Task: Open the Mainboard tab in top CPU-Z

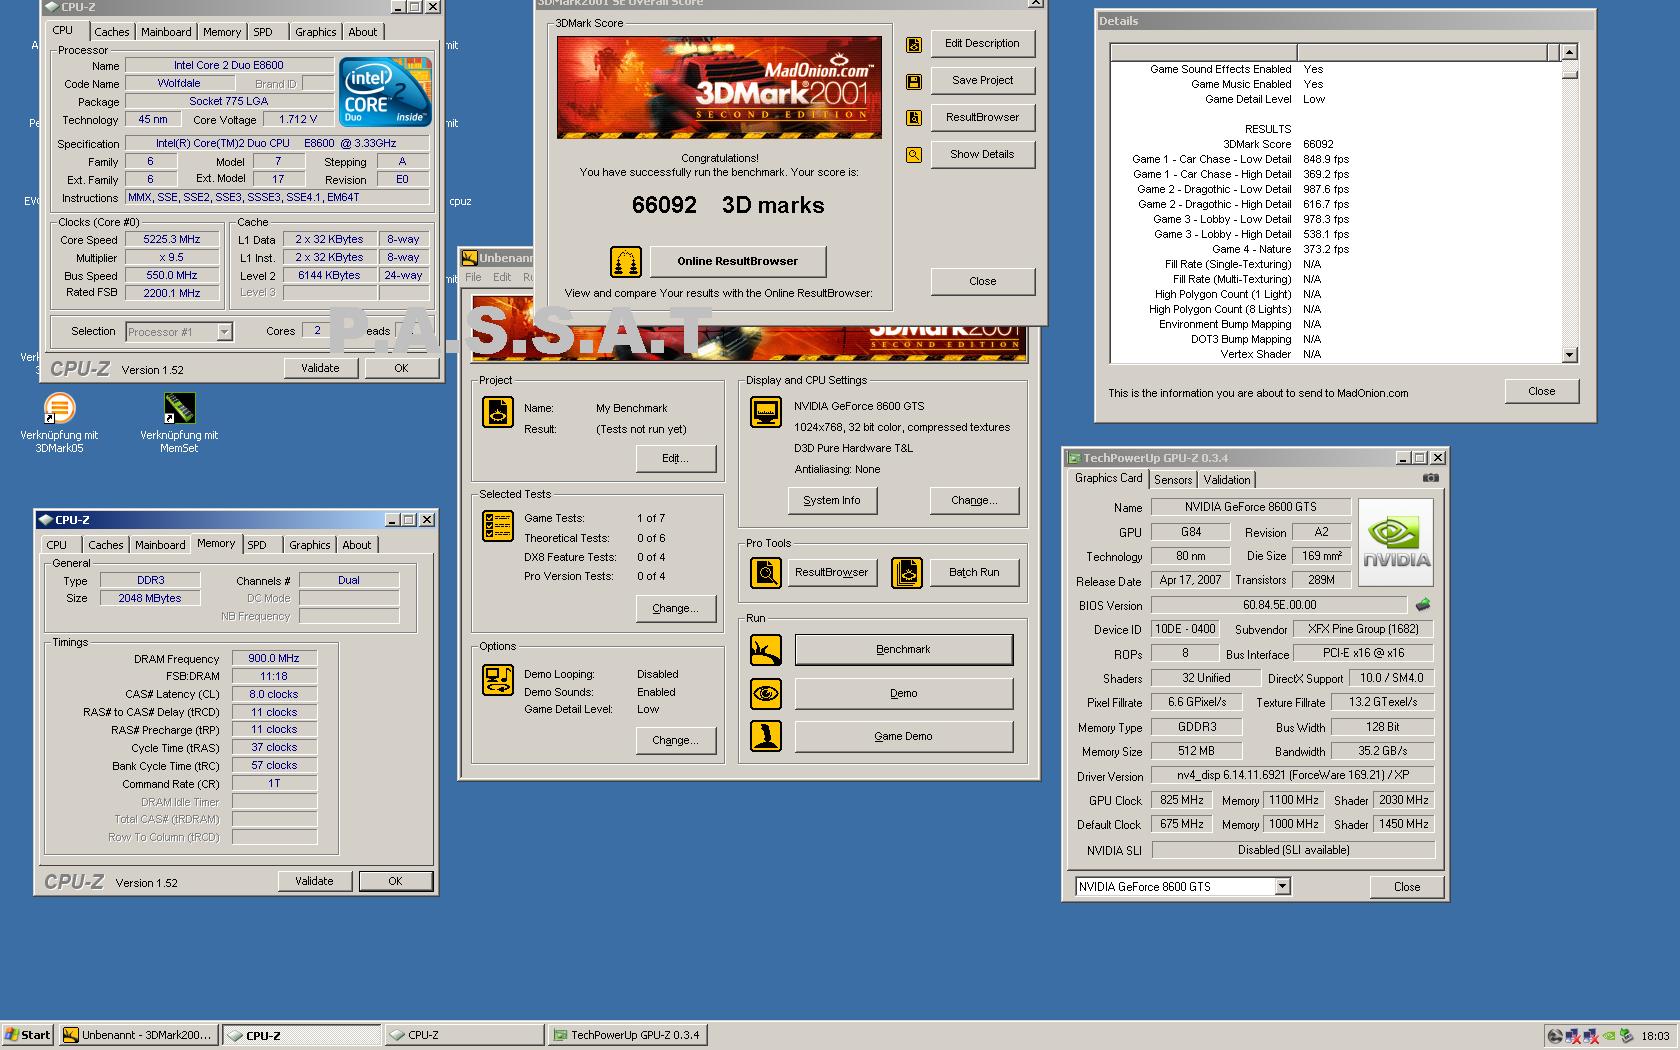Action: point(166,32)
